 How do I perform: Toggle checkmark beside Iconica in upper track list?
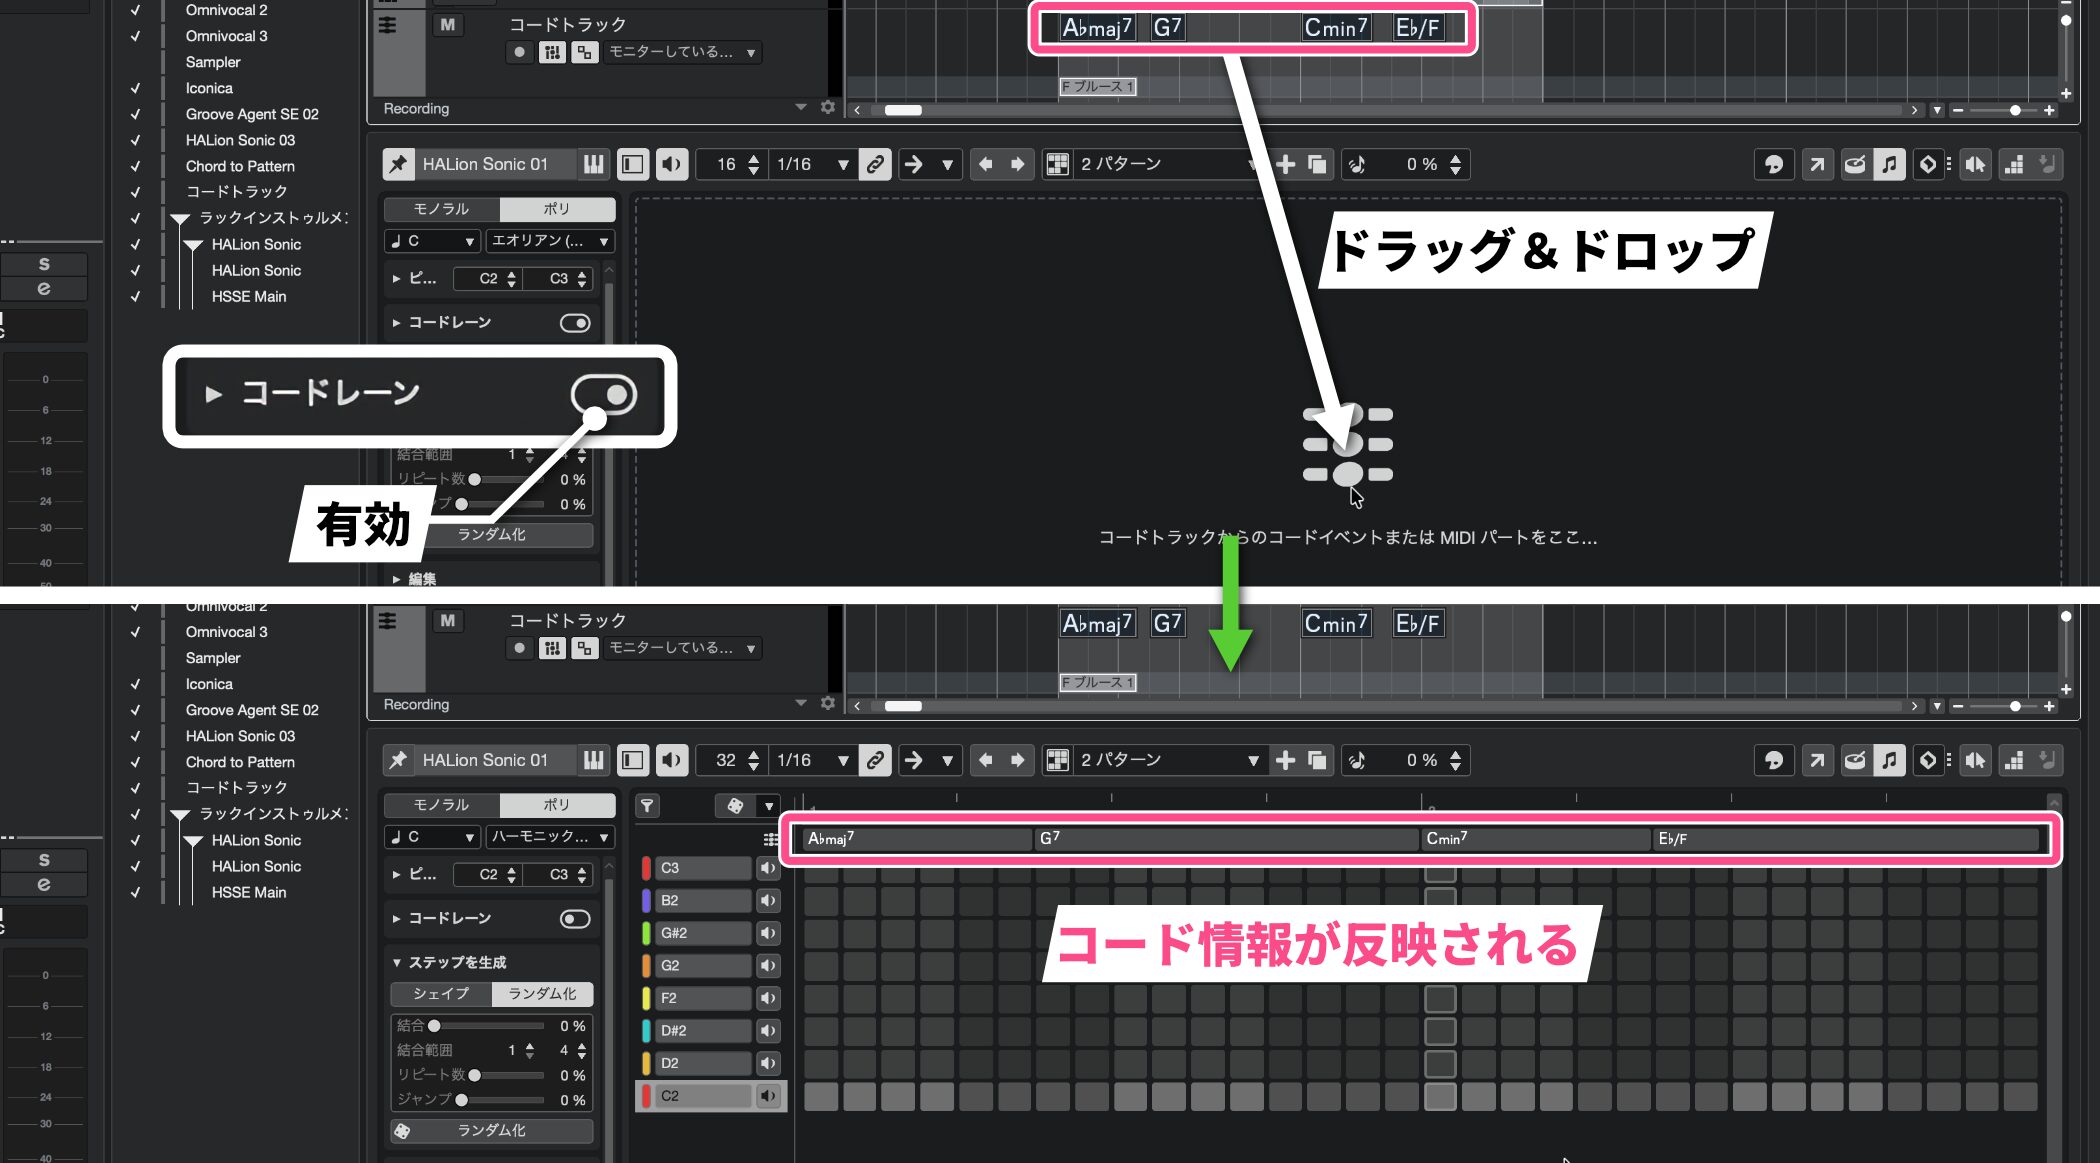pos(135,88)
